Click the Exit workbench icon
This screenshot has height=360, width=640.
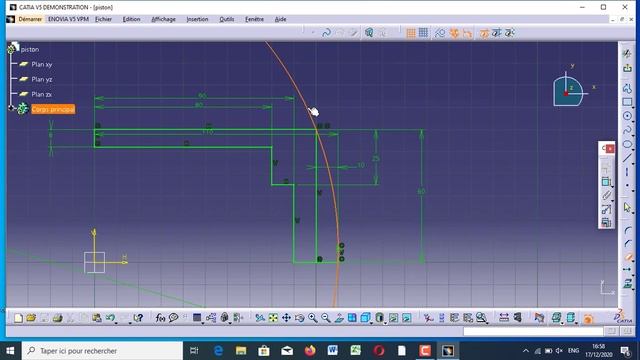(627, 68)
